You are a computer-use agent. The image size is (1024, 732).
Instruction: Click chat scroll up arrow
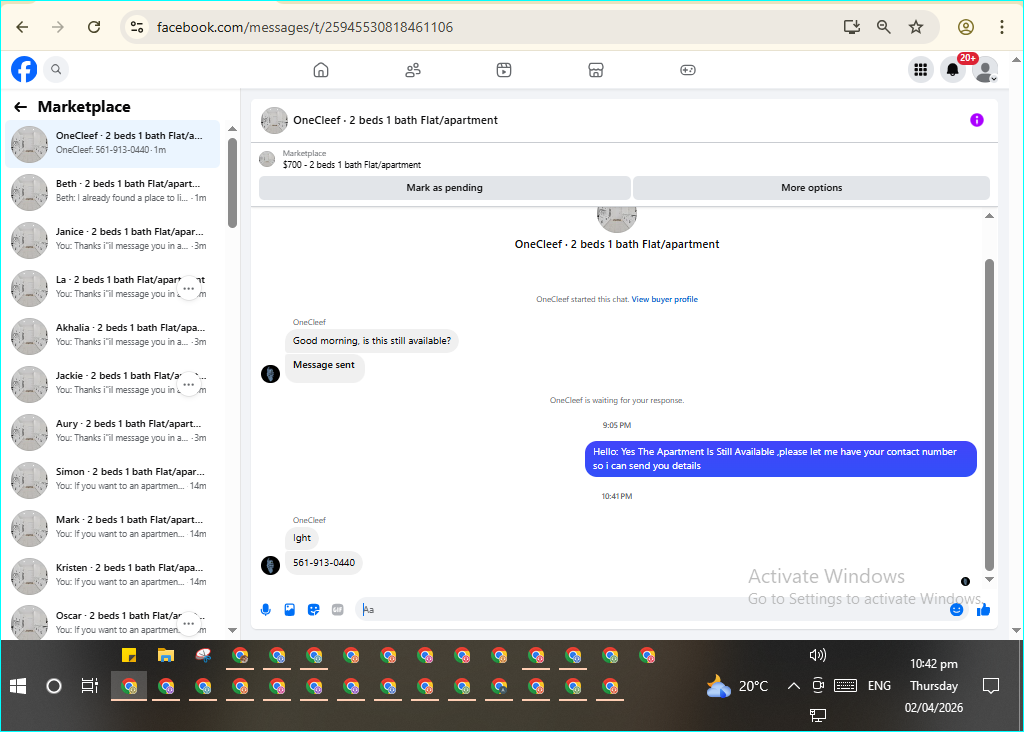pos(989,215)
